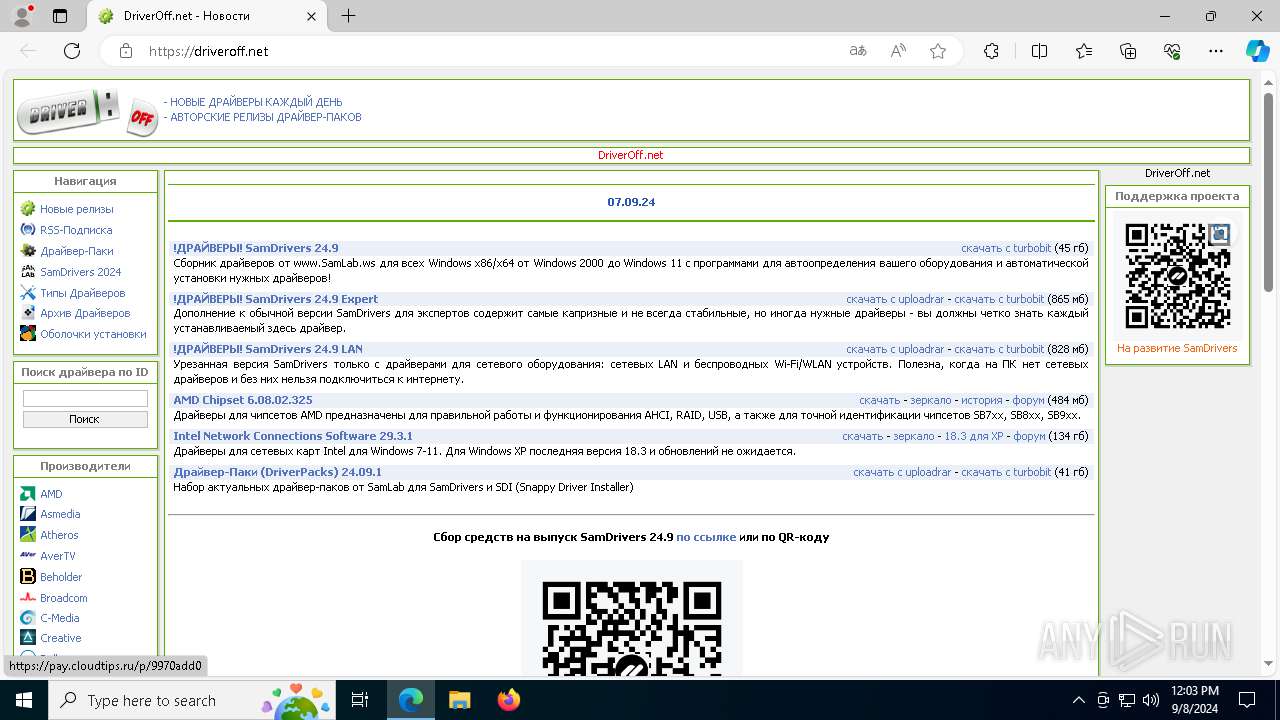
Task: Click the Архив Драйверов sidebar icon
Action: pos(28,313)
